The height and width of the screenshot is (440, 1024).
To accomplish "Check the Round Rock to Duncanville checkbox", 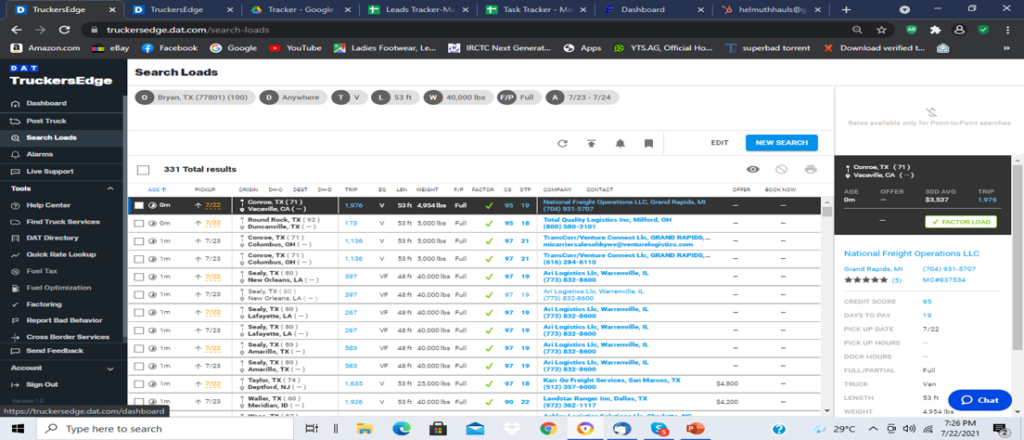I will [x=138, y=223].
